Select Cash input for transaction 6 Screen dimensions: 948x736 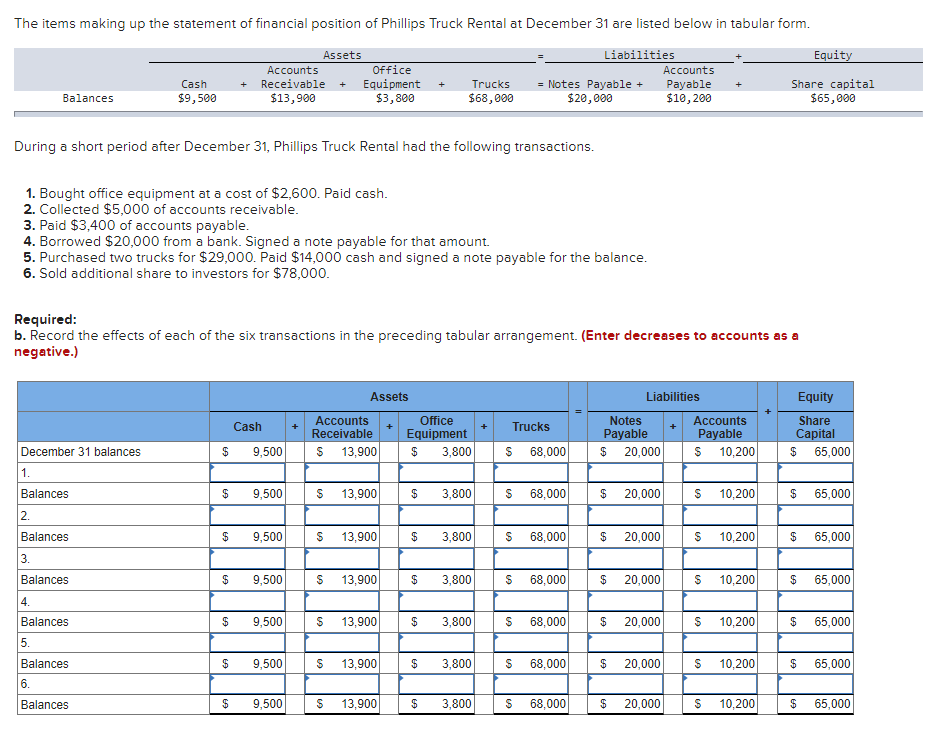247,684
